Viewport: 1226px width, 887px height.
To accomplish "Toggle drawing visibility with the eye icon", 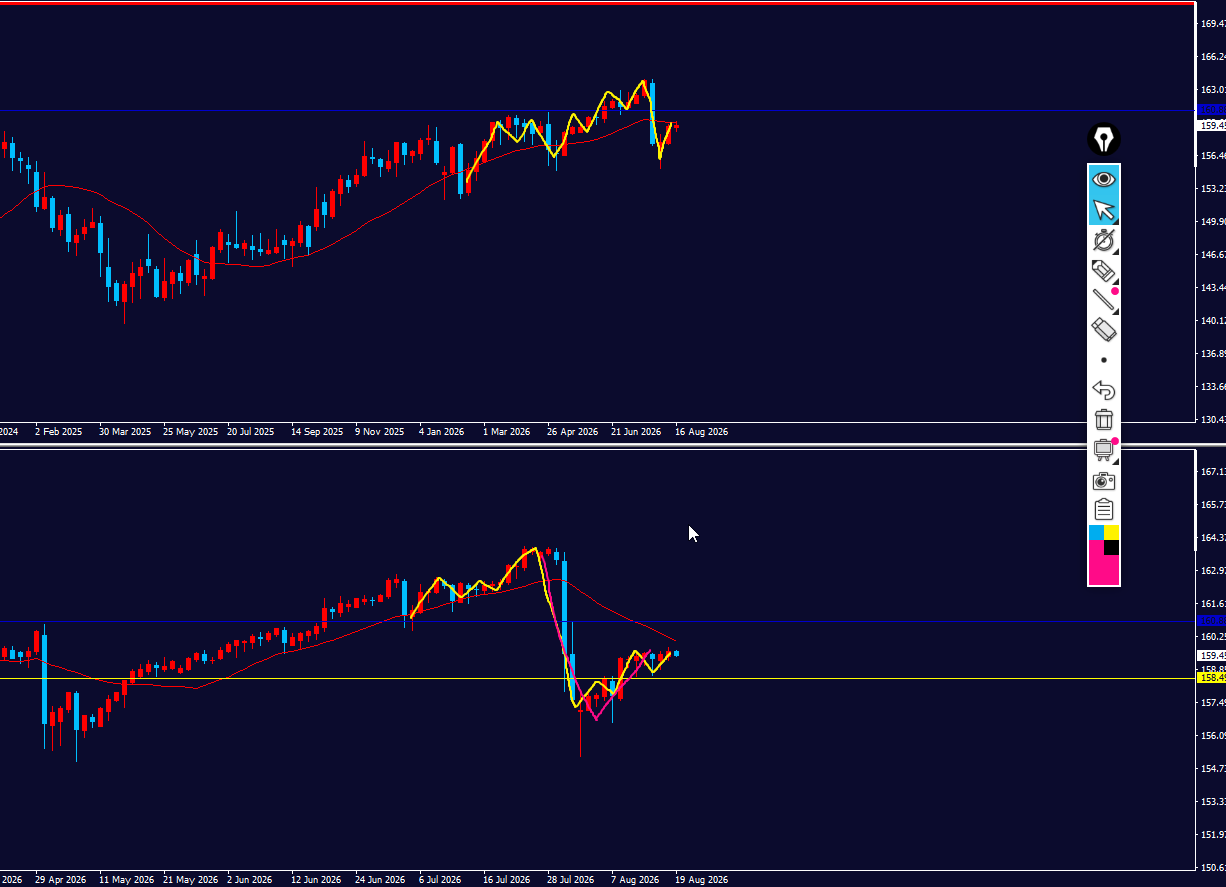I will click(1104, 180).
